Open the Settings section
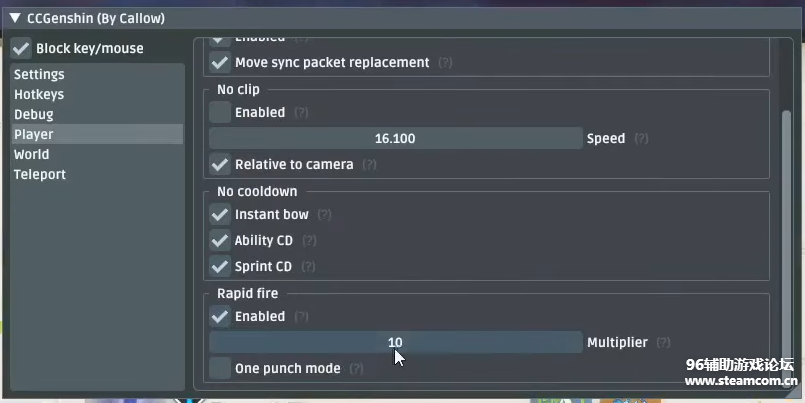 click(40, 74)
